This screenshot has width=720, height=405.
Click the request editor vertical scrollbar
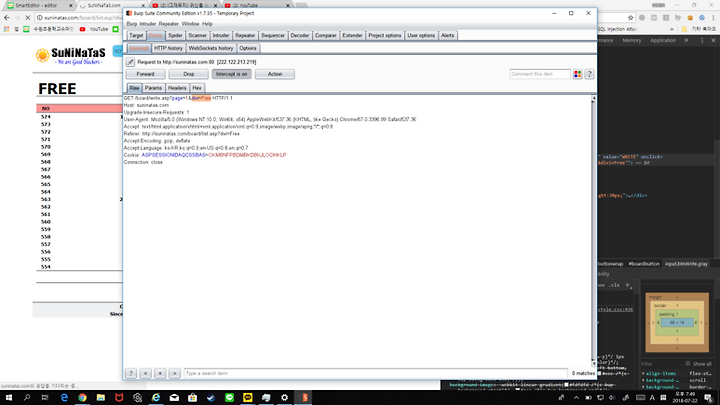pyautogui.click(x=593, y=230)
